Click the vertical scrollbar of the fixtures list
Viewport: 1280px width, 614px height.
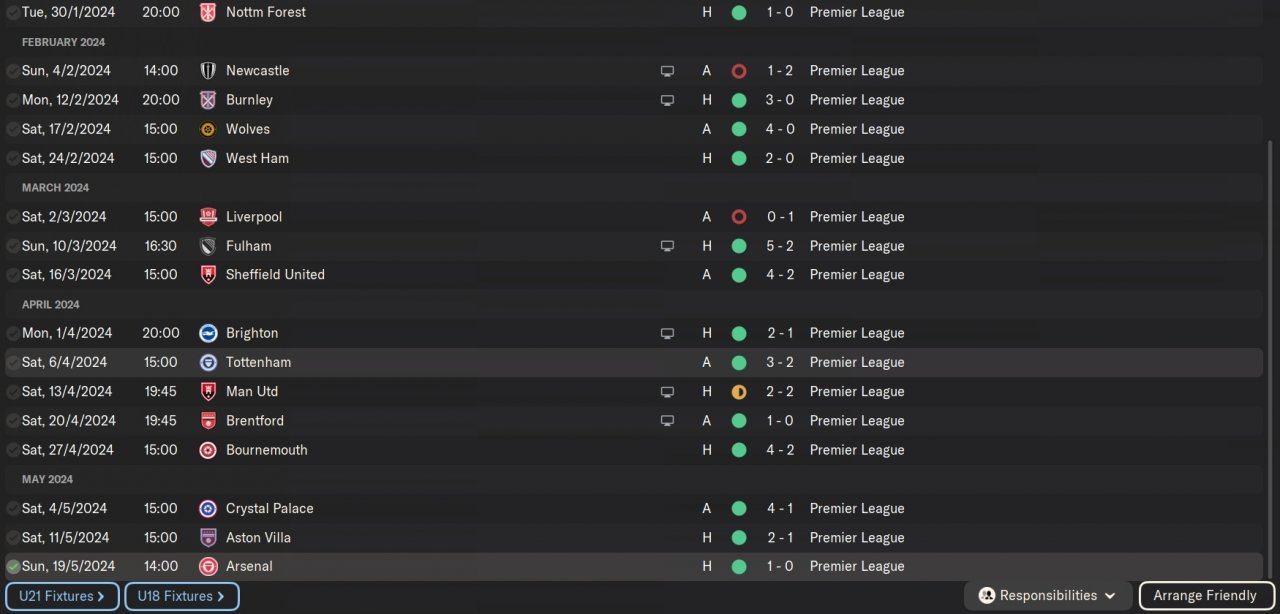[1272, 350]
